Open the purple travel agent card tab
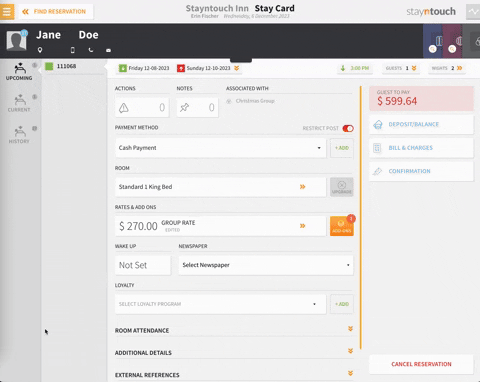The height and width of the screenshot is (382, 480). (x=452, y=41)
